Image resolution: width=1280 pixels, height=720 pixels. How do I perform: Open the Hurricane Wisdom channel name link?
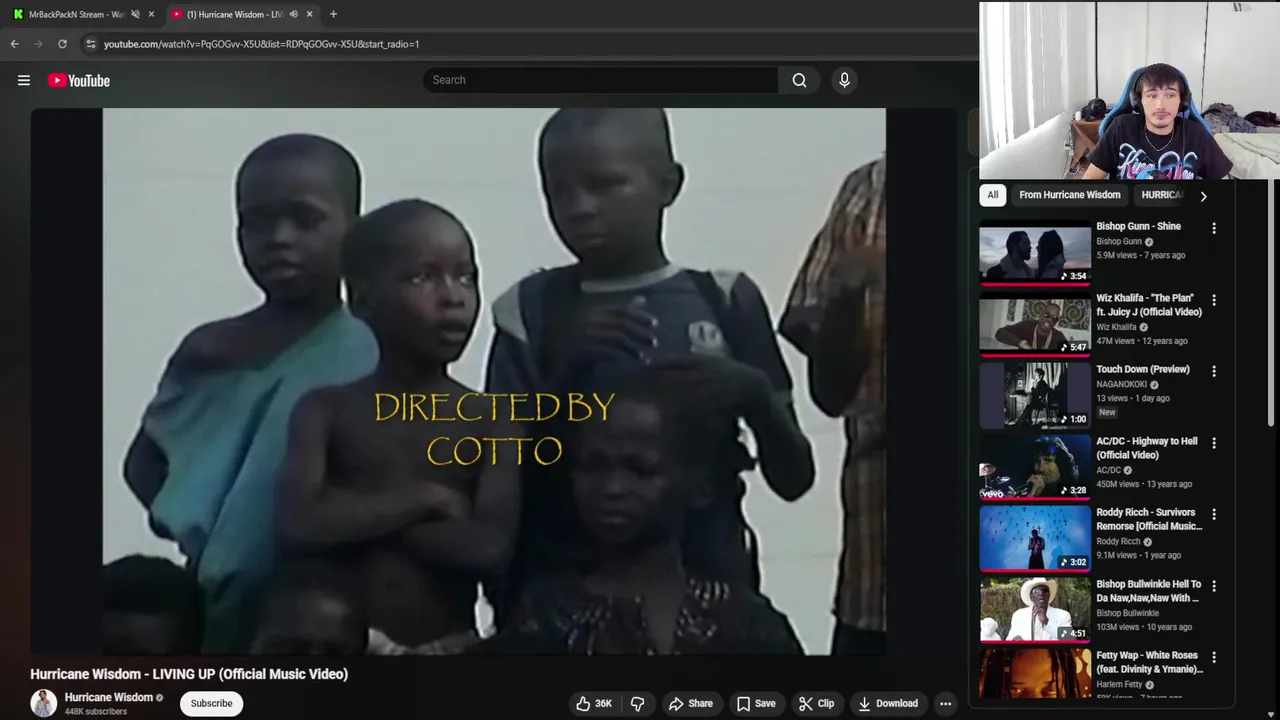coord(109,697)
